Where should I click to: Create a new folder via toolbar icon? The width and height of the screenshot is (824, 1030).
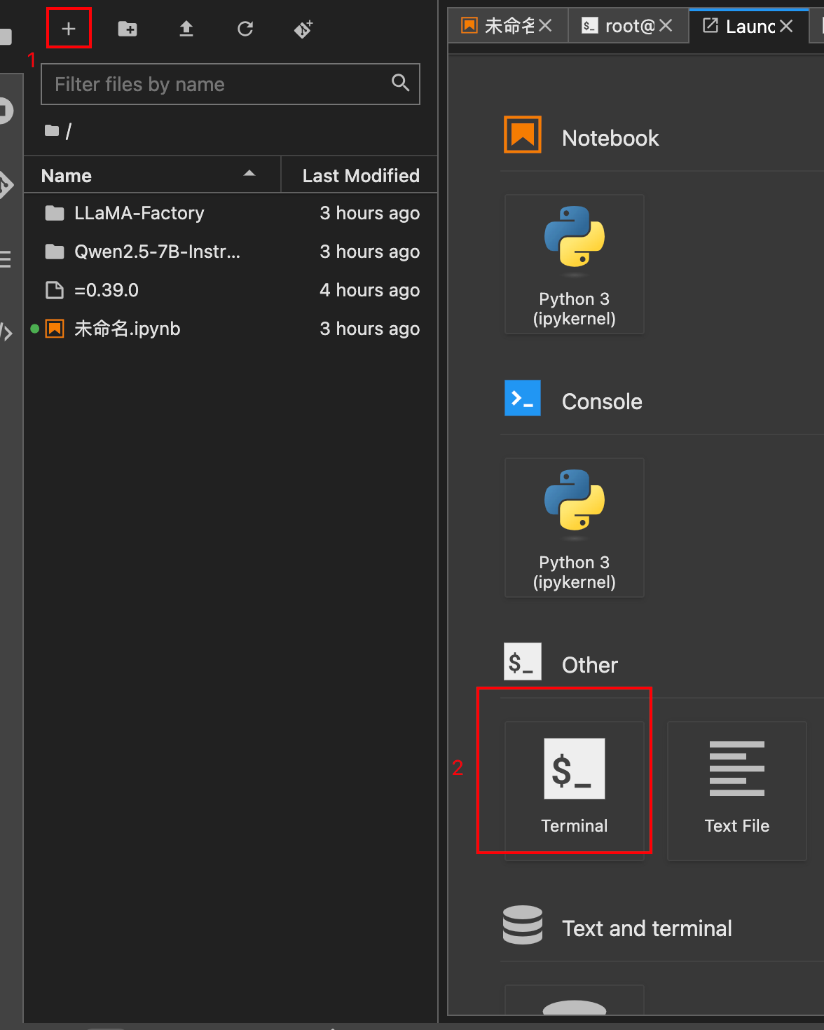coord(127,29)
